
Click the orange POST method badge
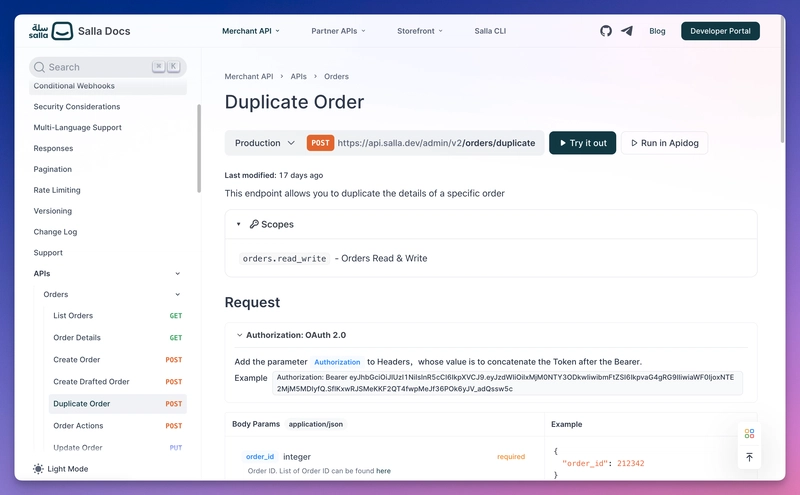320,143
